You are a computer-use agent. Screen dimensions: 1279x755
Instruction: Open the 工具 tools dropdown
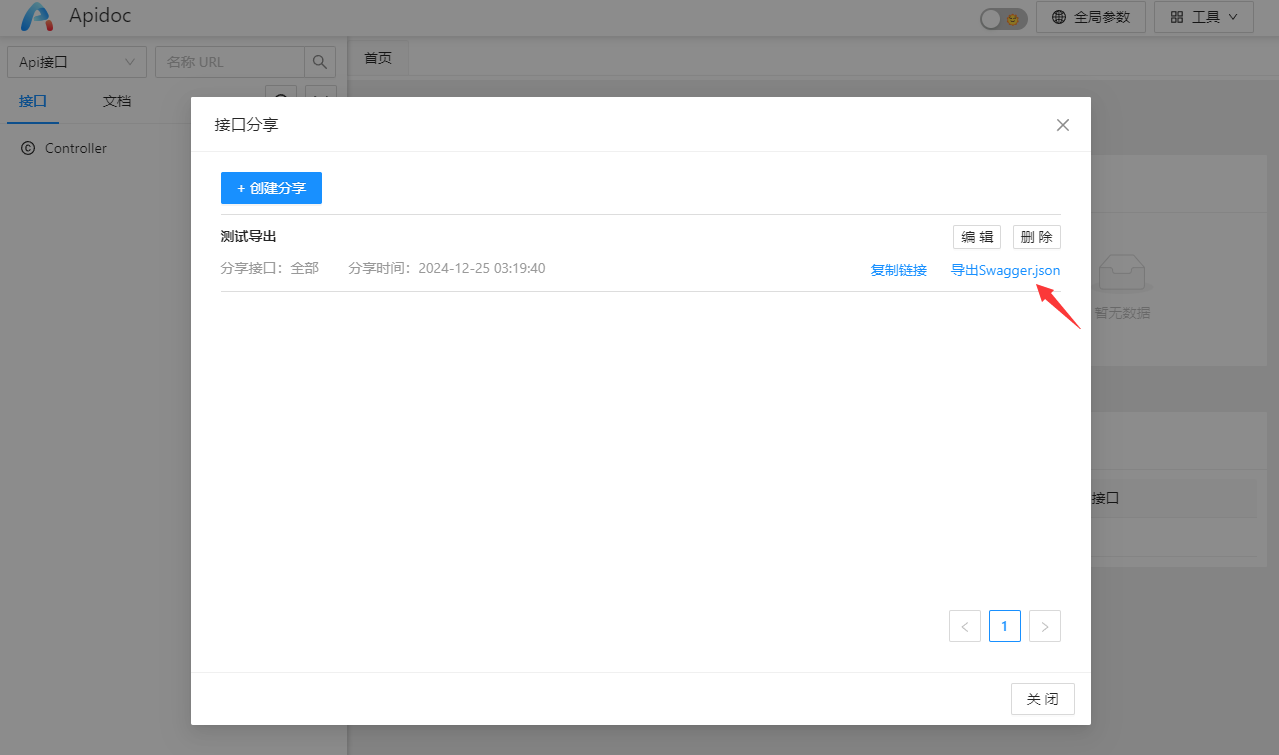pyautogui.click(x=1203, y=17)
